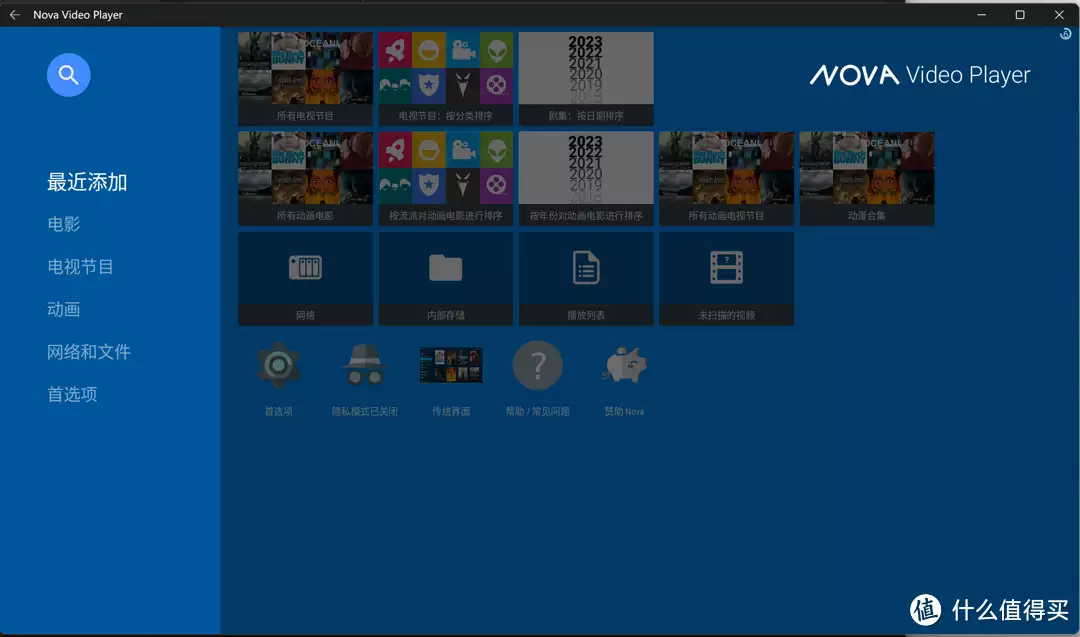Choose 动画 from the sidebar menu
Viewport: 1080px width, 637px height.
click(x=63, y=309)
